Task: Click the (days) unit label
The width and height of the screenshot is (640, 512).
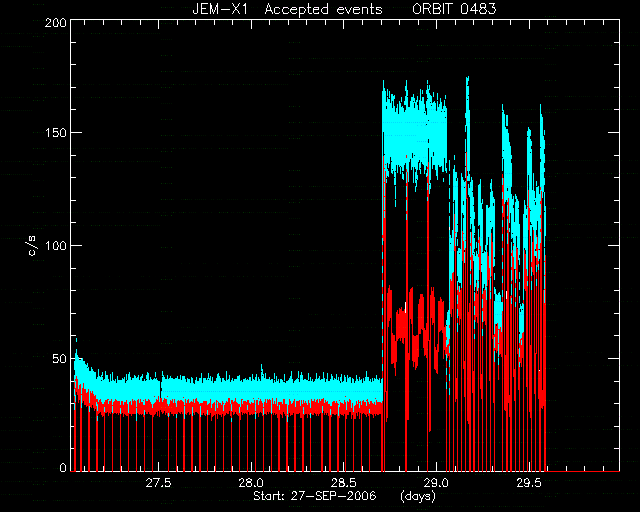Action: click(418, 496)
